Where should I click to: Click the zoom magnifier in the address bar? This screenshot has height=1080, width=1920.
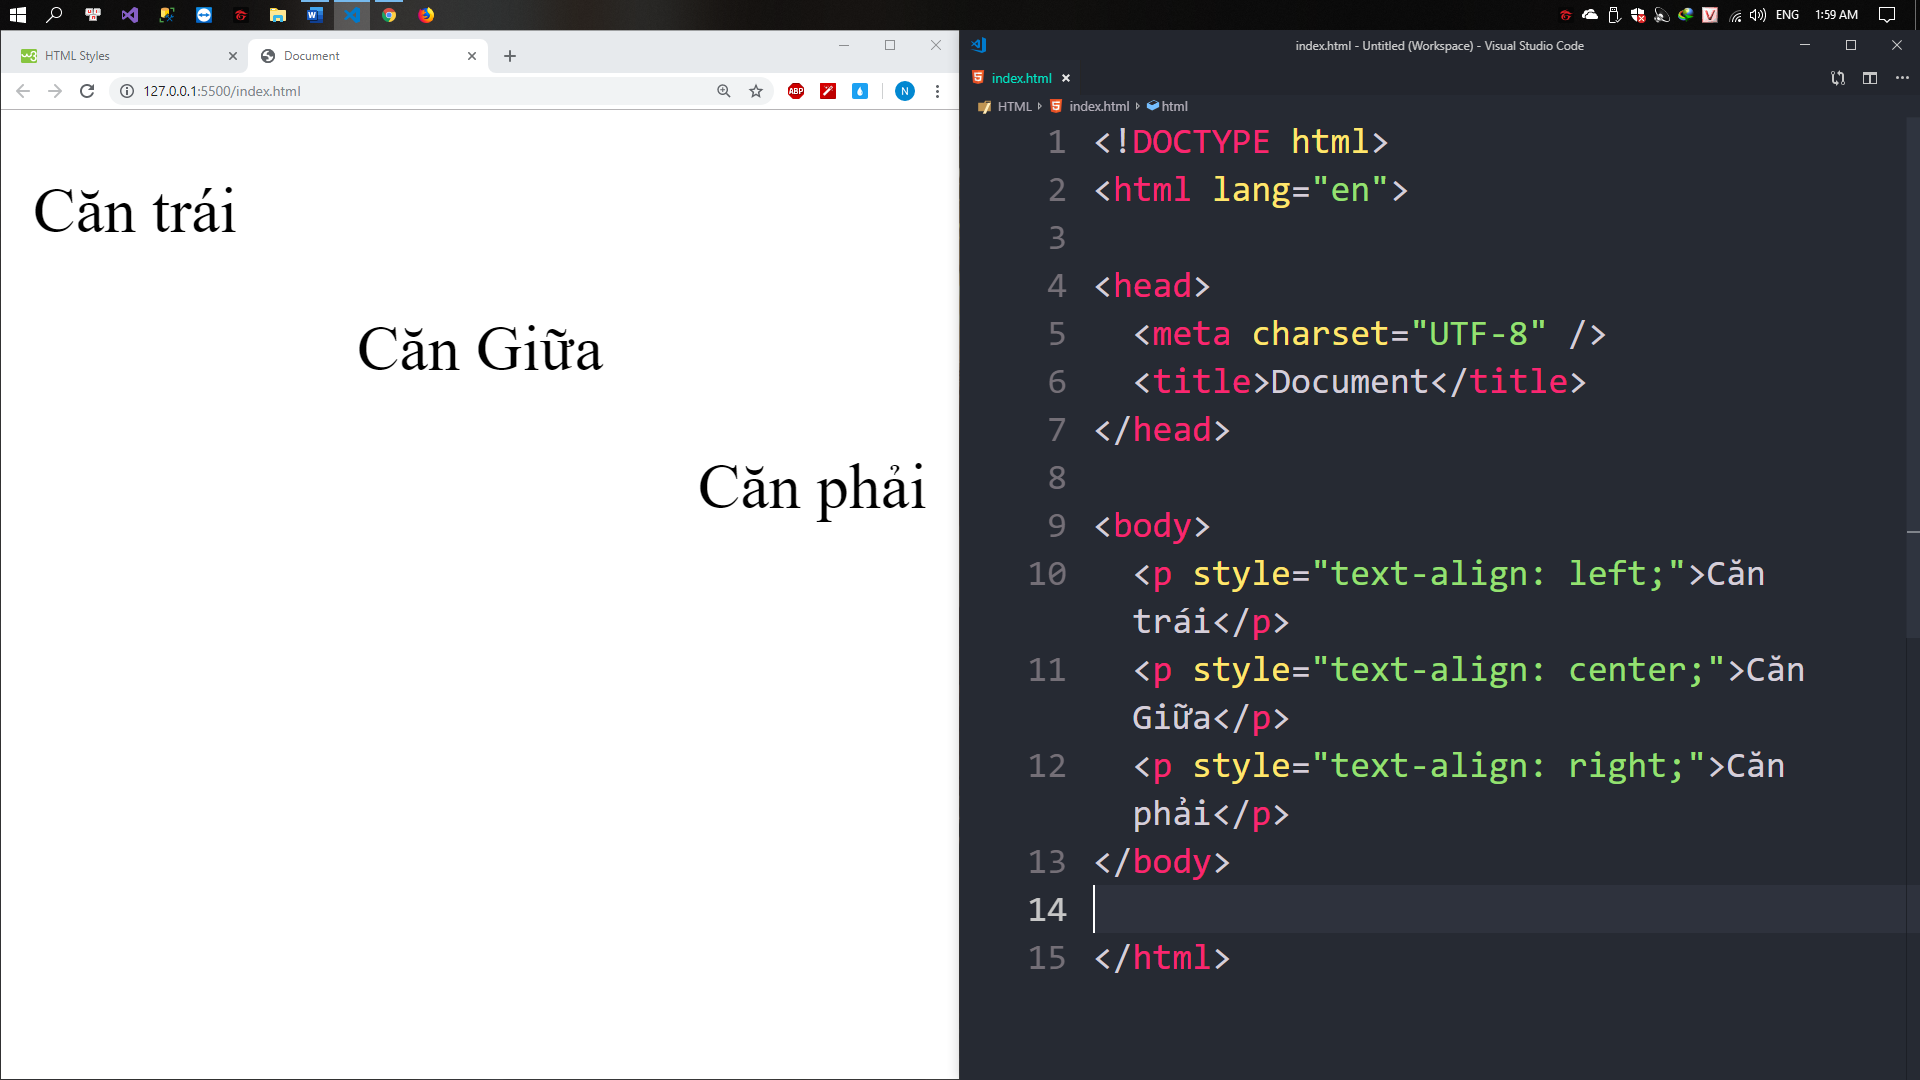(724, 91)
